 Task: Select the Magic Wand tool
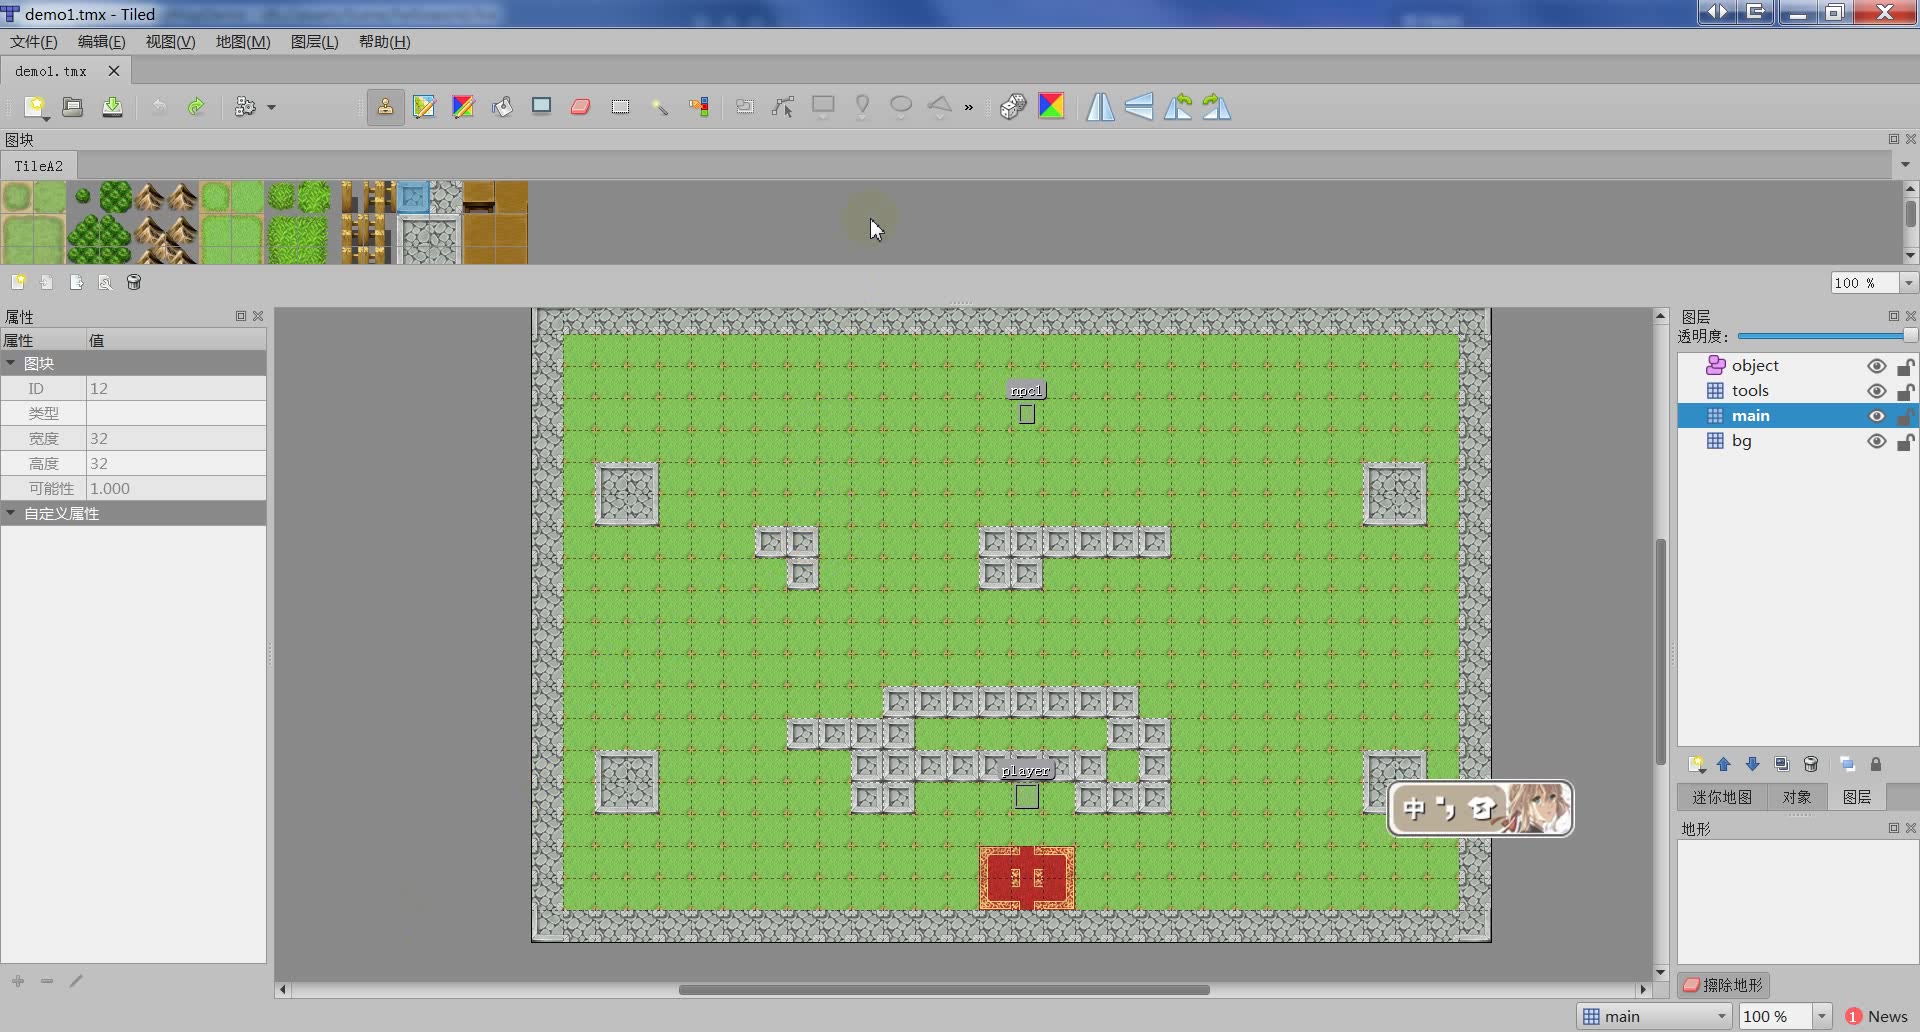coord(660,107)
